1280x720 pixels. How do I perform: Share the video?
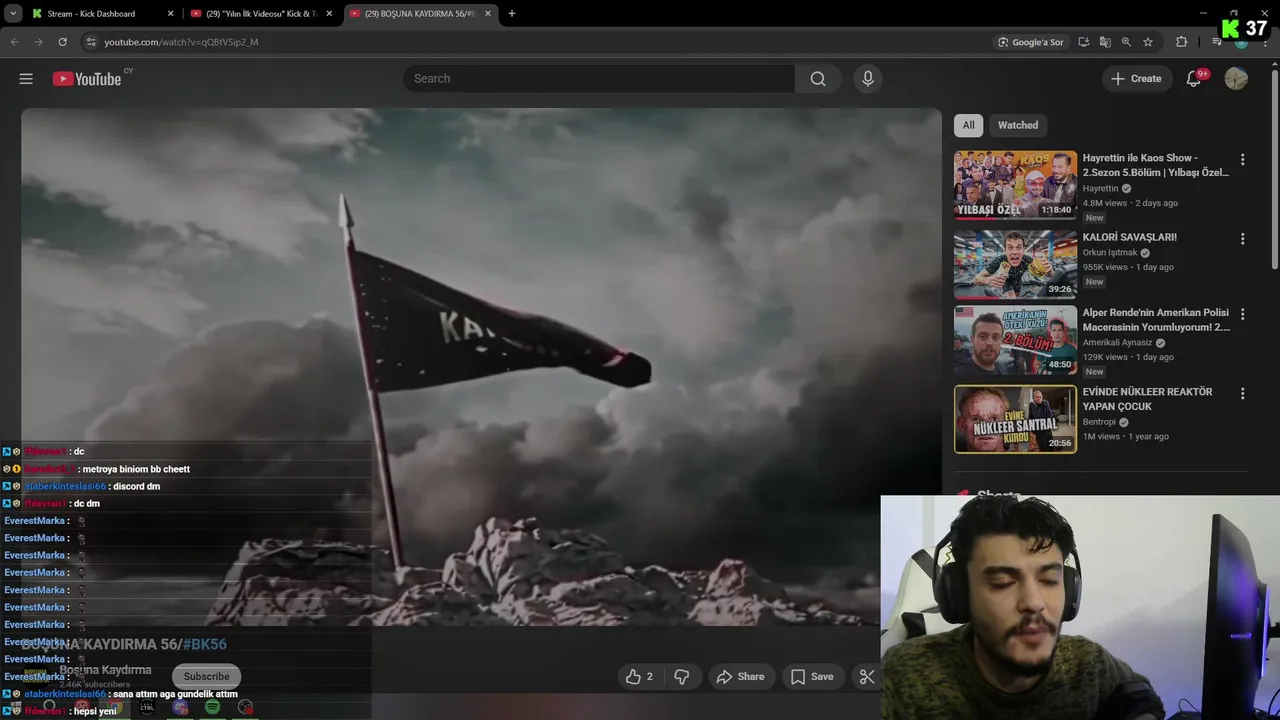click(740, 677)
